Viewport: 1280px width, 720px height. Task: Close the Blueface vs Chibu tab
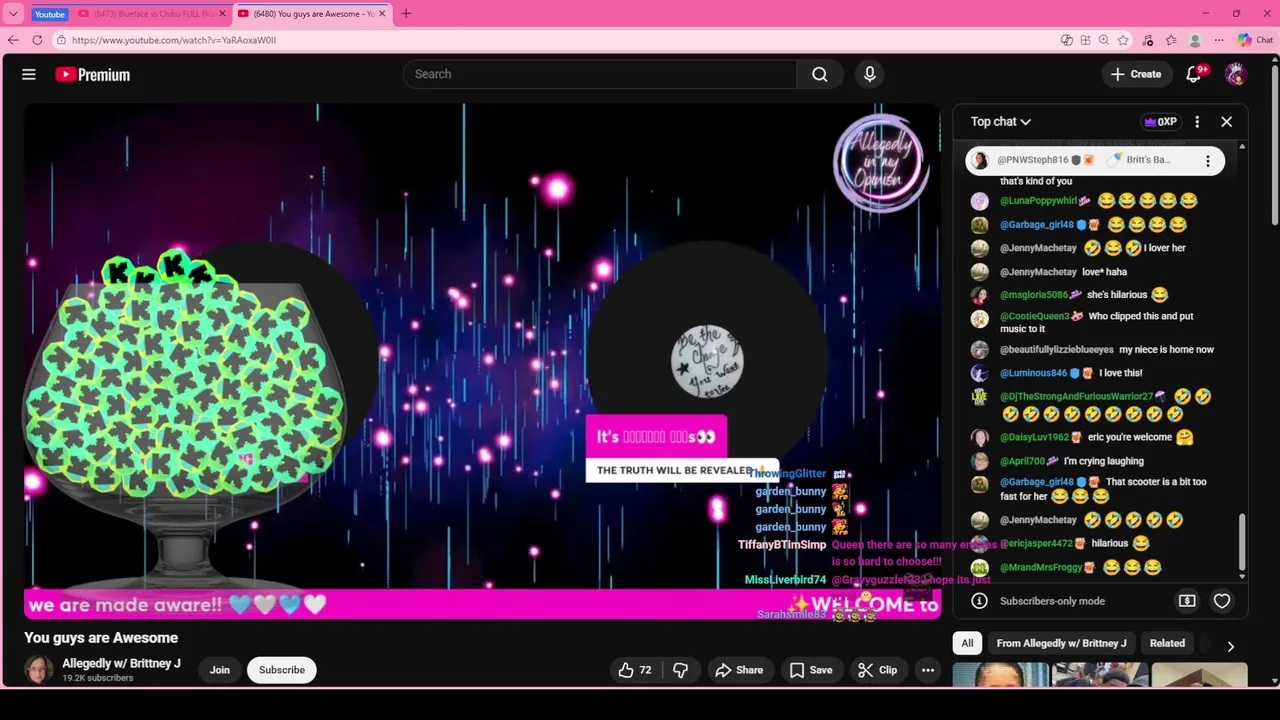[222, 14]
